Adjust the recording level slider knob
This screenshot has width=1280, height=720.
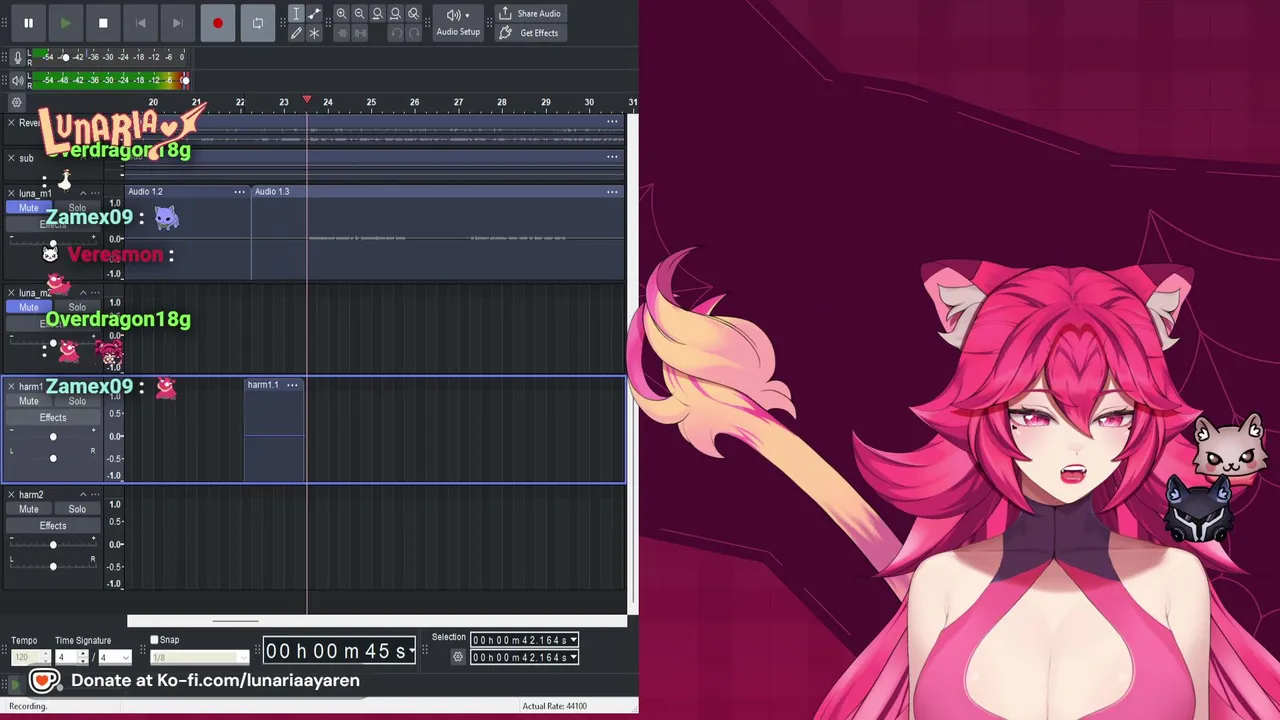tap(65, 57)
